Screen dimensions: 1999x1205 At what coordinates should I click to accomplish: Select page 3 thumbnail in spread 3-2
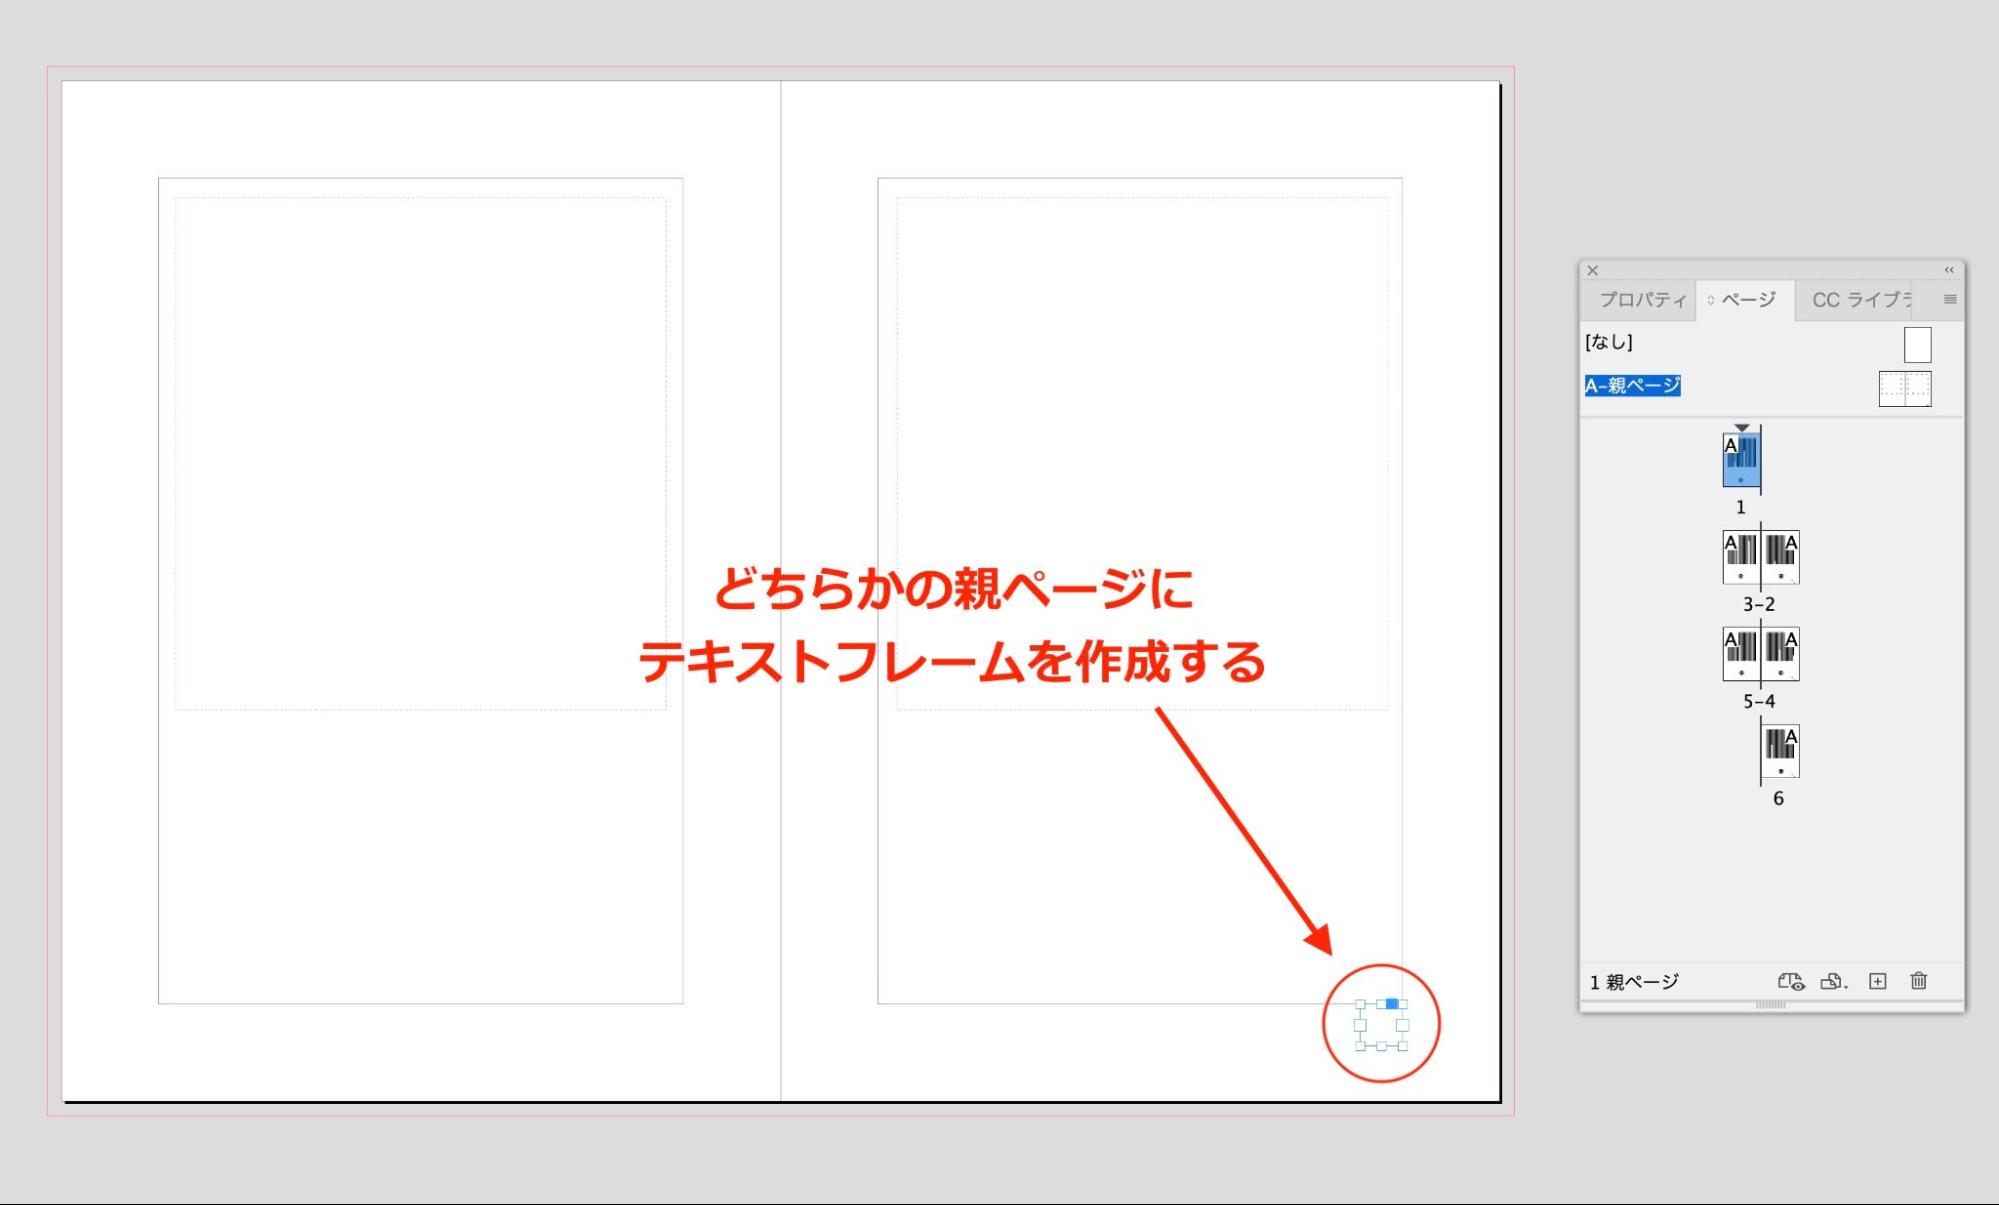click(x=1741, y=557)
